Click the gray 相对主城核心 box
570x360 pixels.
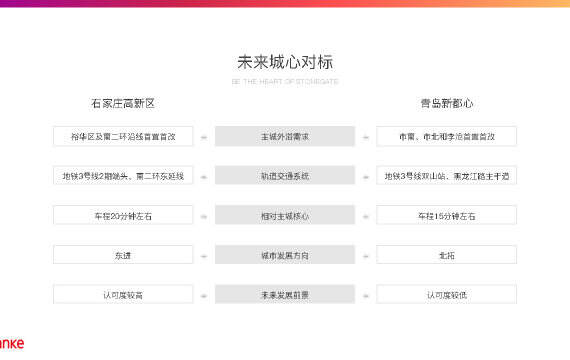point(285,216)
